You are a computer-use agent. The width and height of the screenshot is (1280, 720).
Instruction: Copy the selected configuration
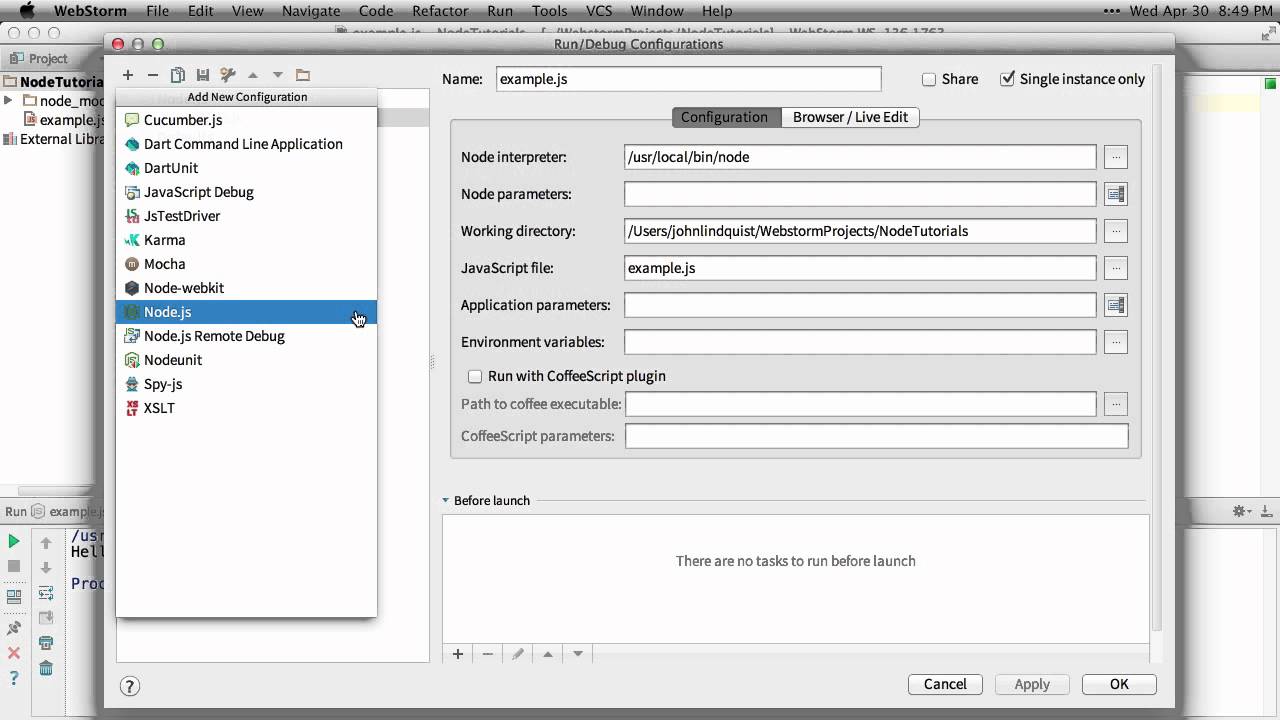(x=178, y=75)
